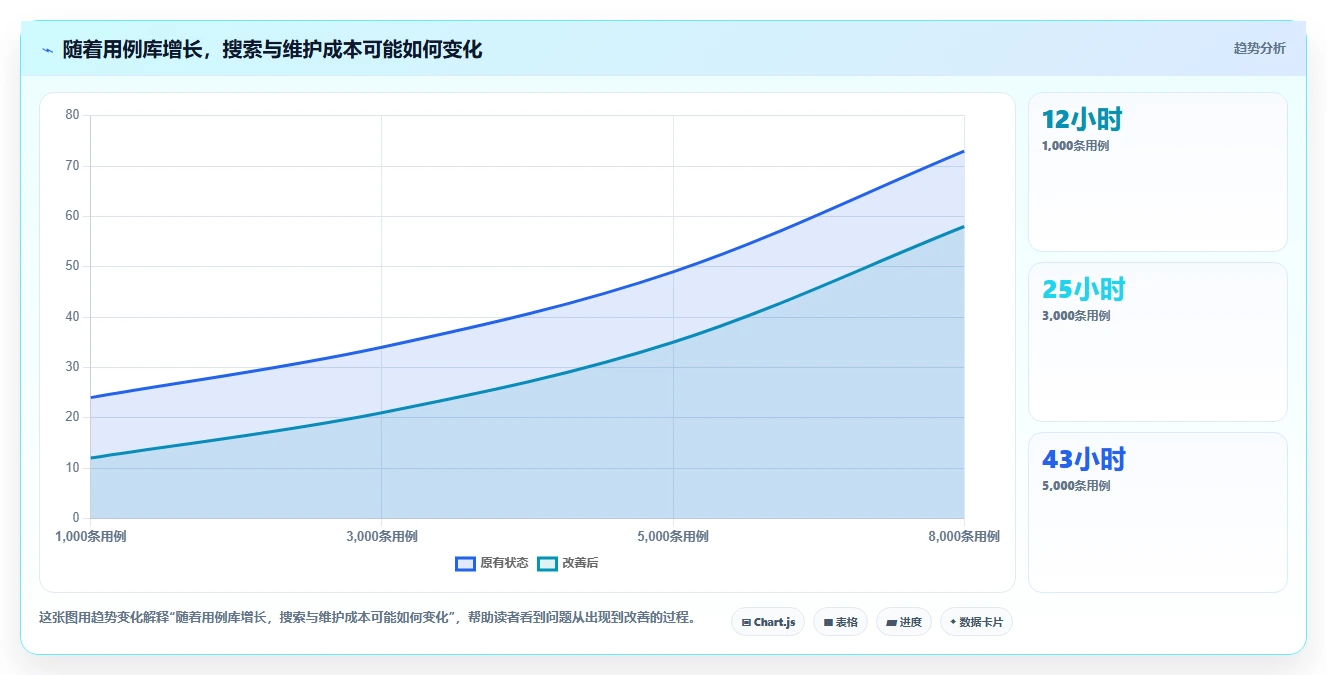The image size is (1327, 675).
Task: Click the 3,000条用例 axis label
Action: 382,536
